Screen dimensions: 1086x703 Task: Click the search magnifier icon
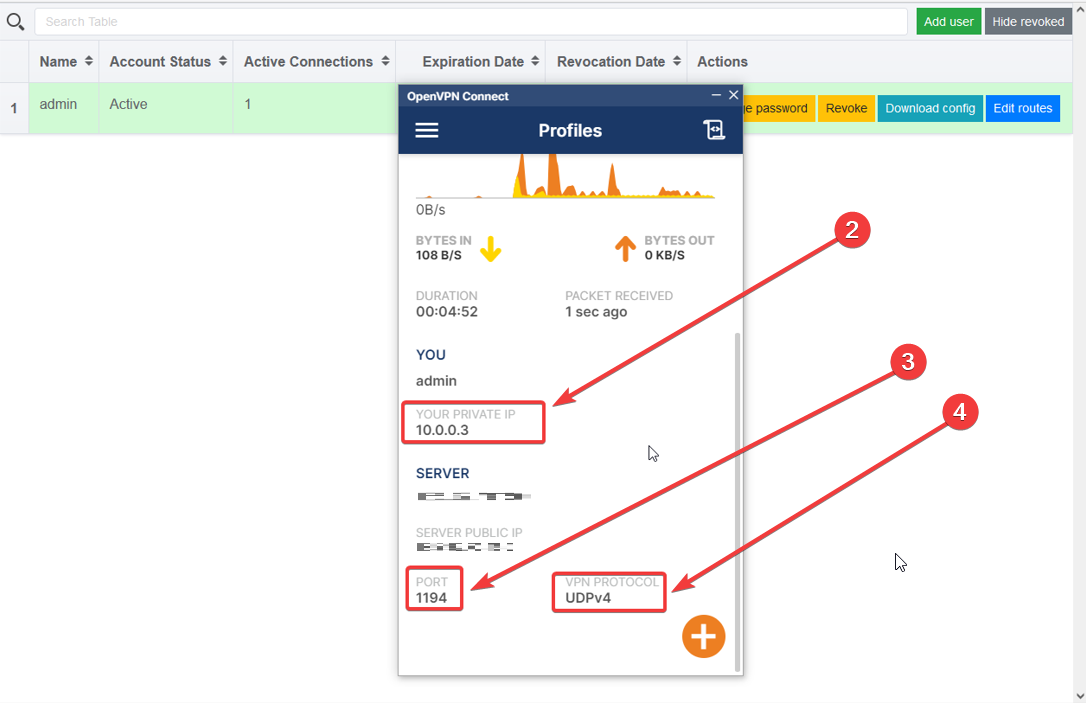(x=15, y=22)
